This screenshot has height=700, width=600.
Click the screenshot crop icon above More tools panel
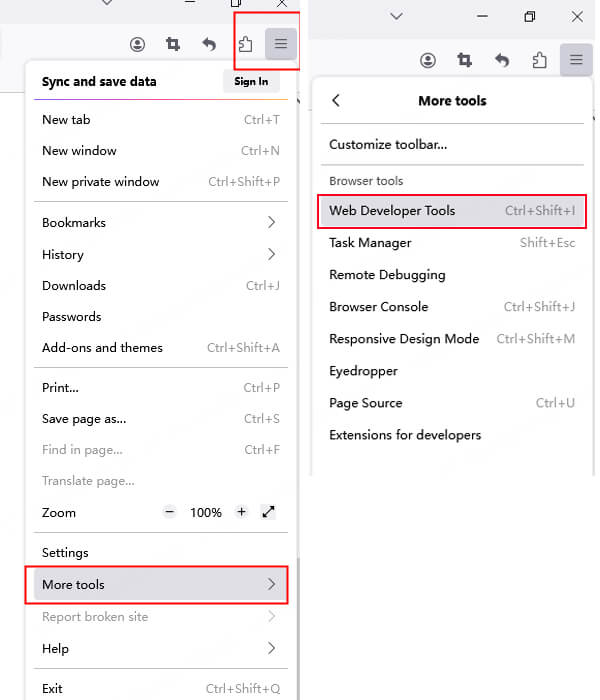[465, 60]
